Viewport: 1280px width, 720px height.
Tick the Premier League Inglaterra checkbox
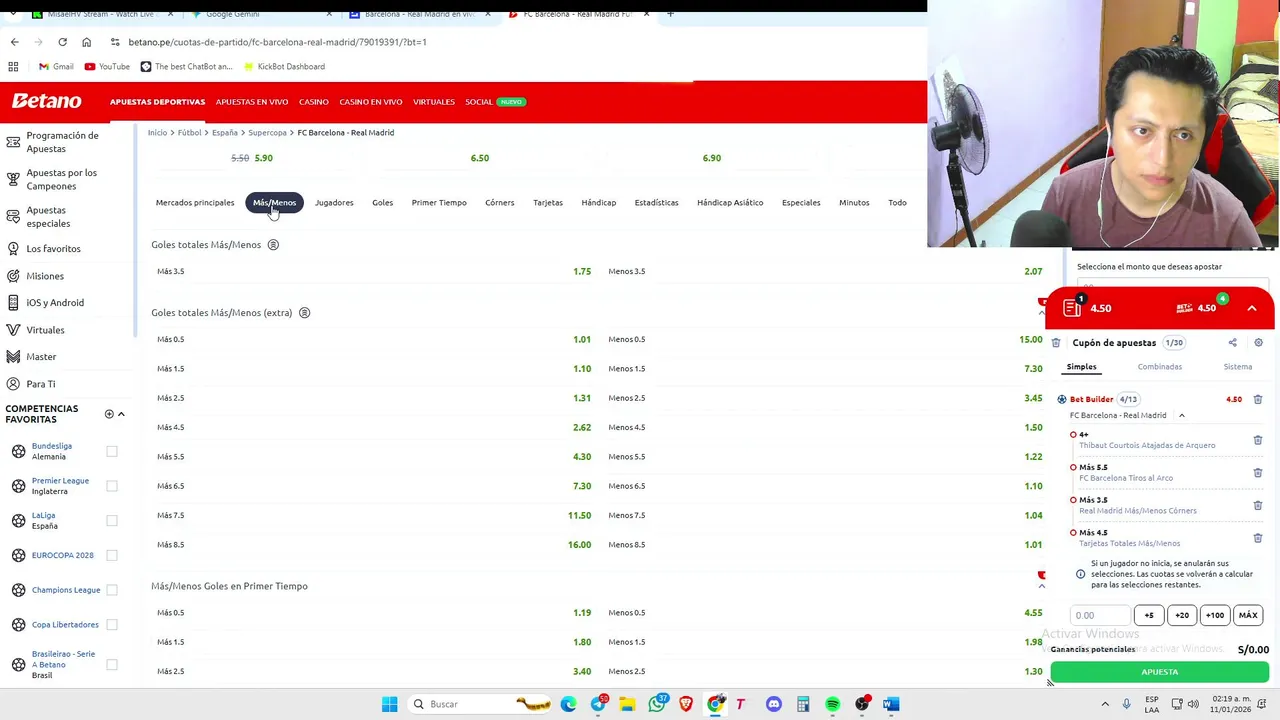(x=112, y=486)
